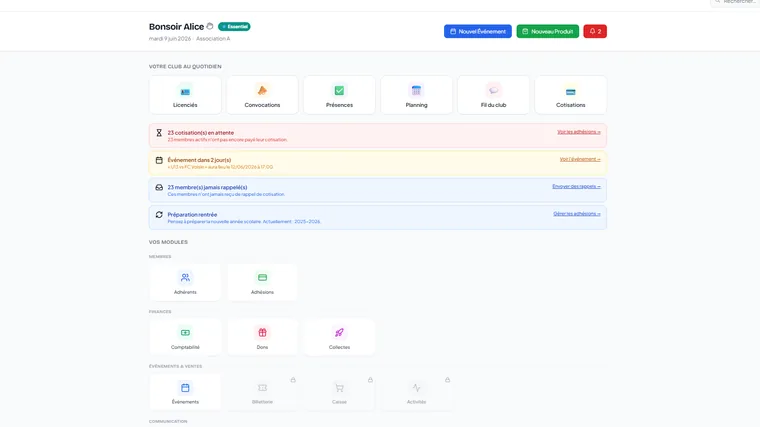Click 'Événement dans 2 jour(s)' text
The width and height of the screenshot is (760, 427).
tap(199, 160)
